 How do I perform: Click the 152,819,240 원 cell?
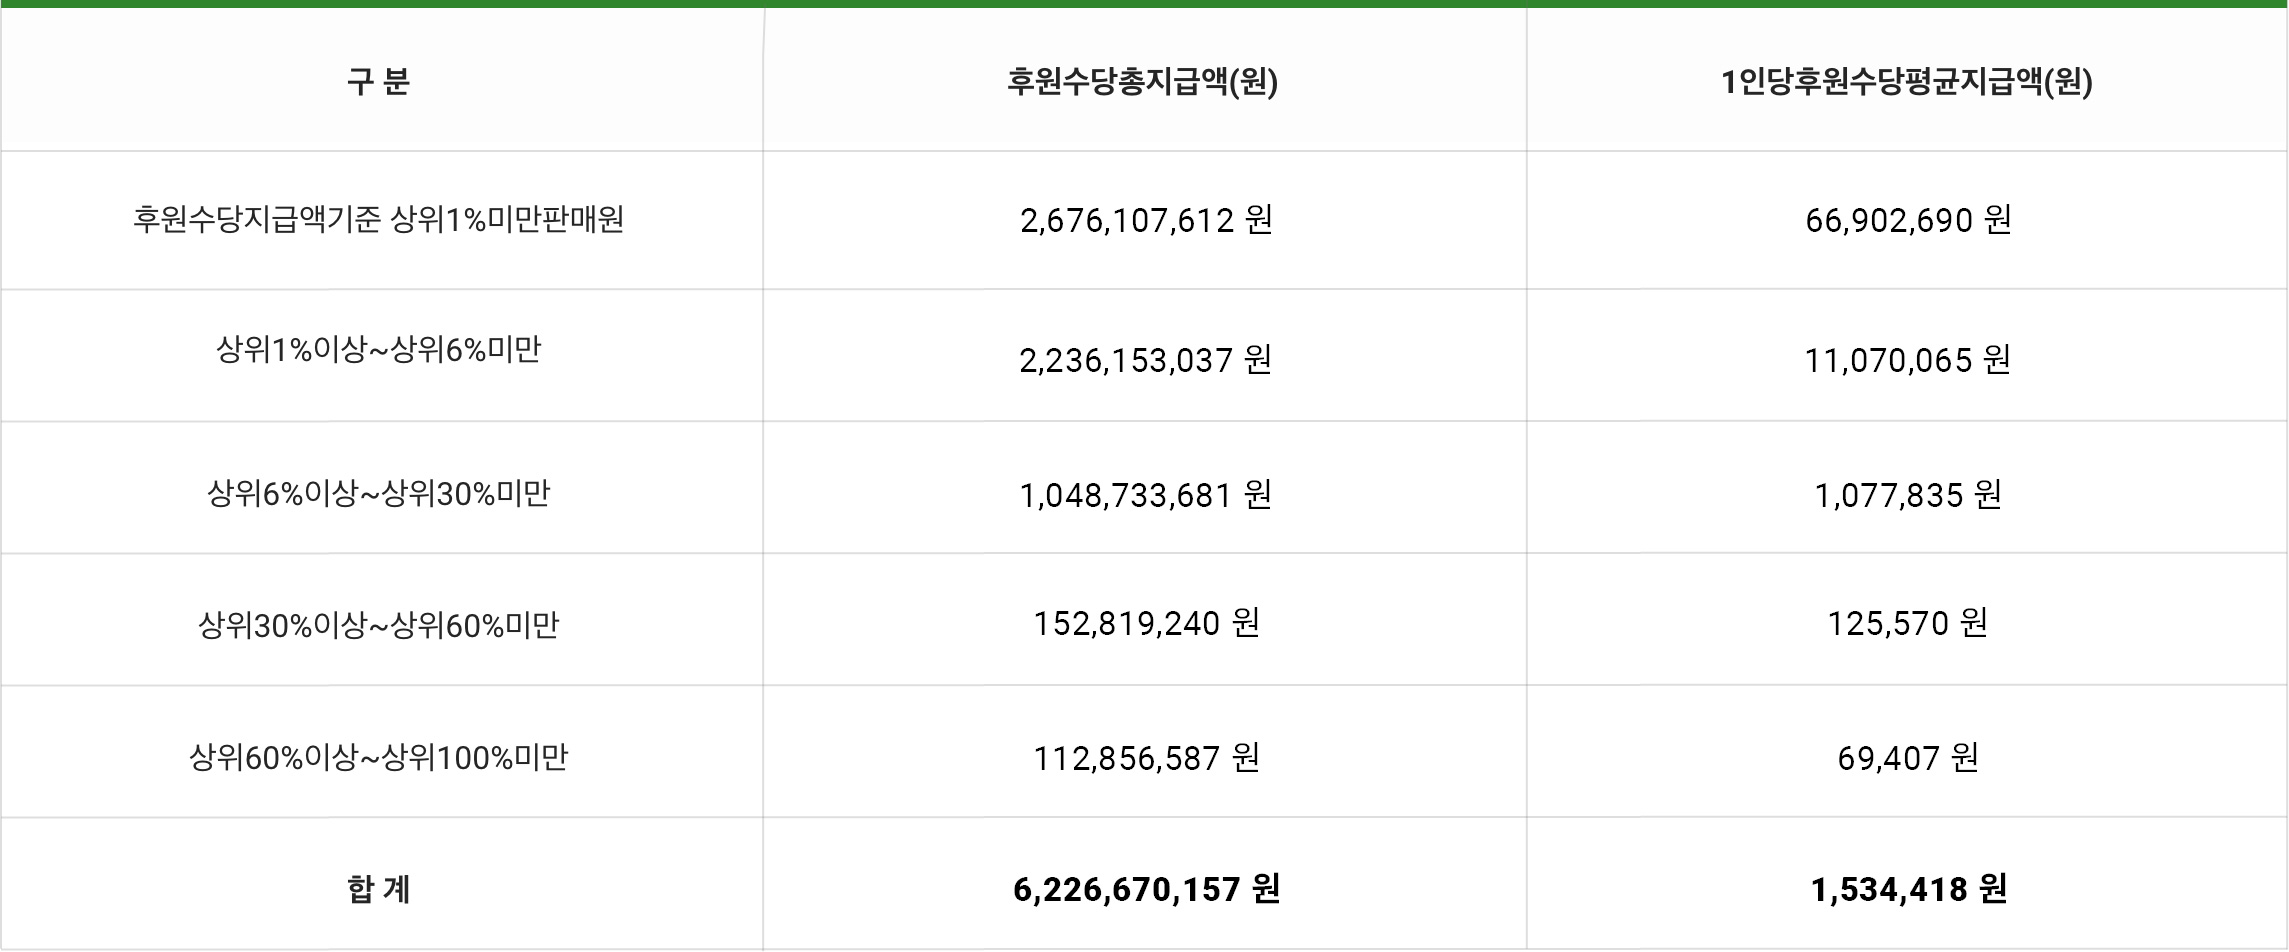pos(1146,624)
